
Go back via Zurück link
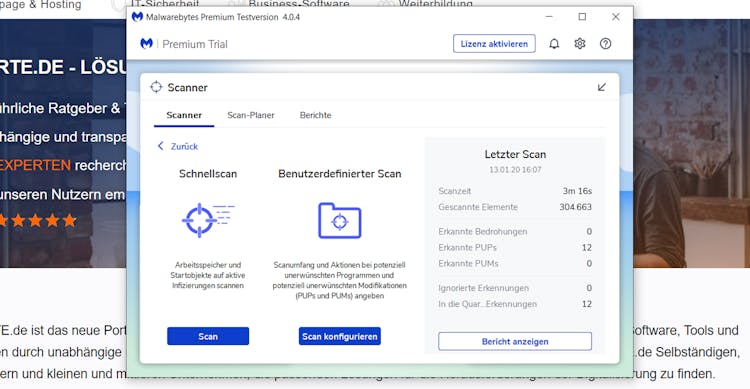point(178,146)
